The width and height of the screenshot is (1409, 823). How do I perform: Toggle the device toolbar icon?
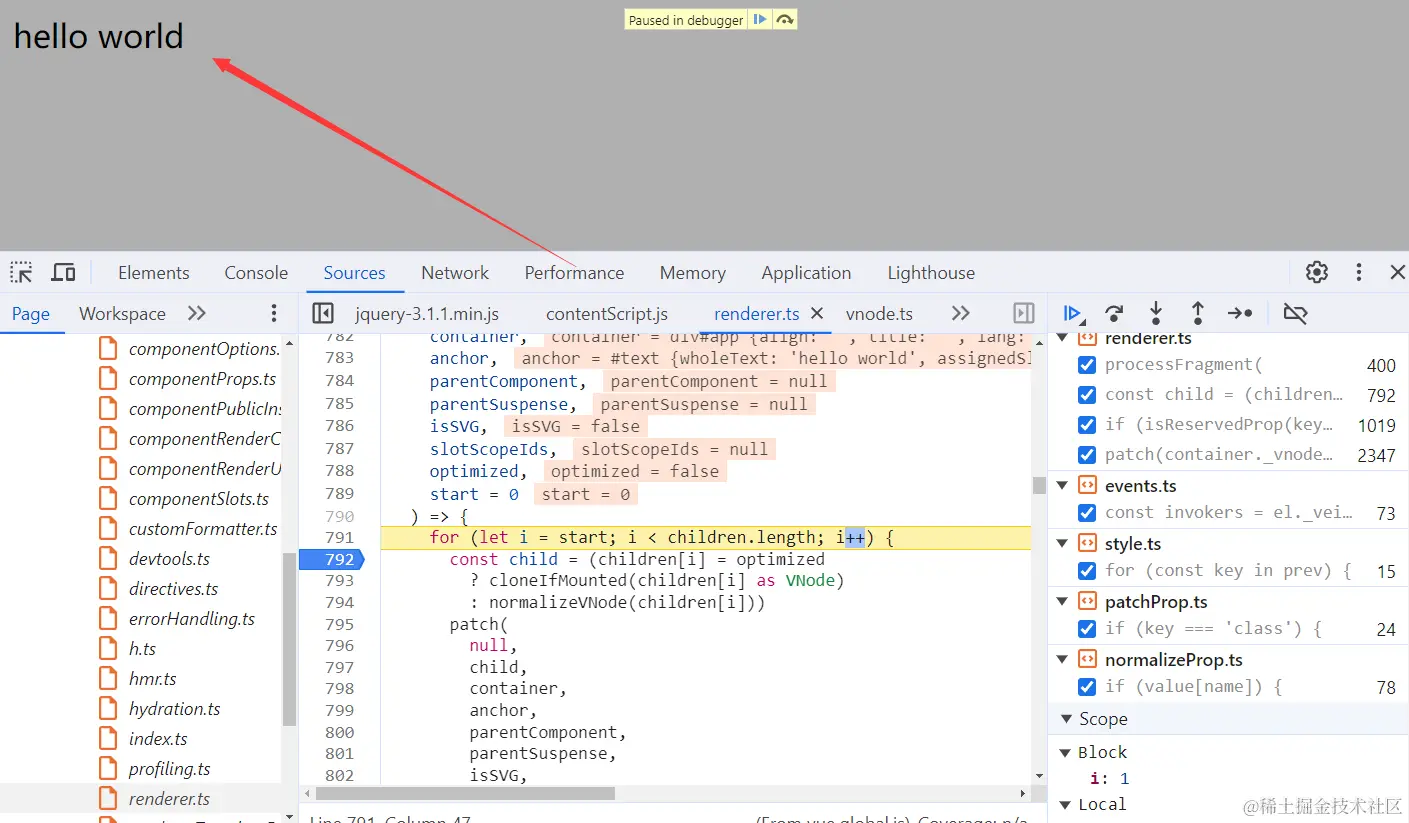click(x=63, y=272)
